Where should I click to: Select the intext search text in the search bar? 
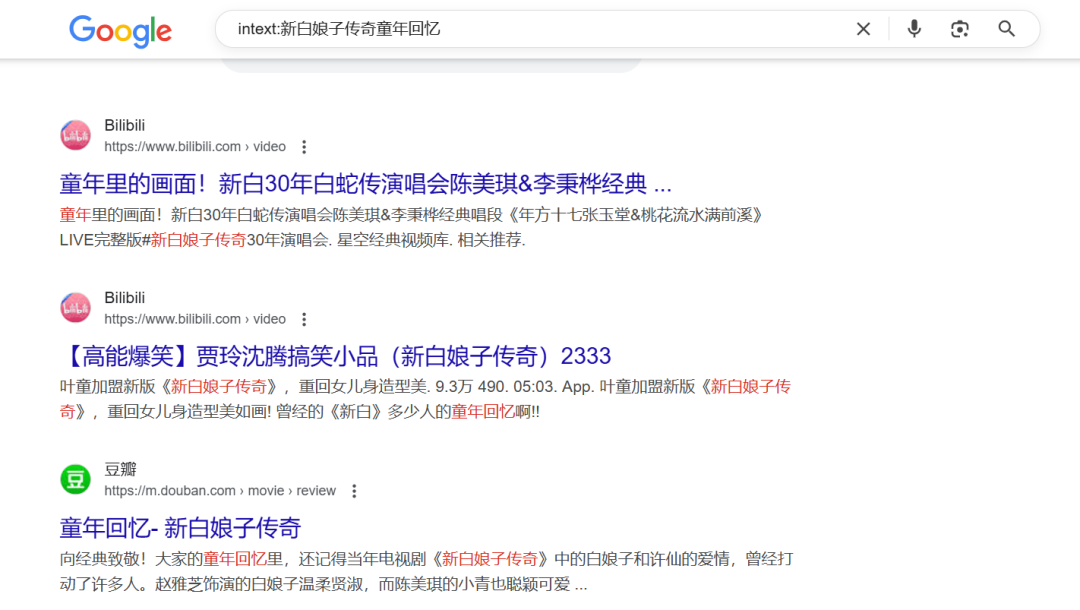(340, 29)
